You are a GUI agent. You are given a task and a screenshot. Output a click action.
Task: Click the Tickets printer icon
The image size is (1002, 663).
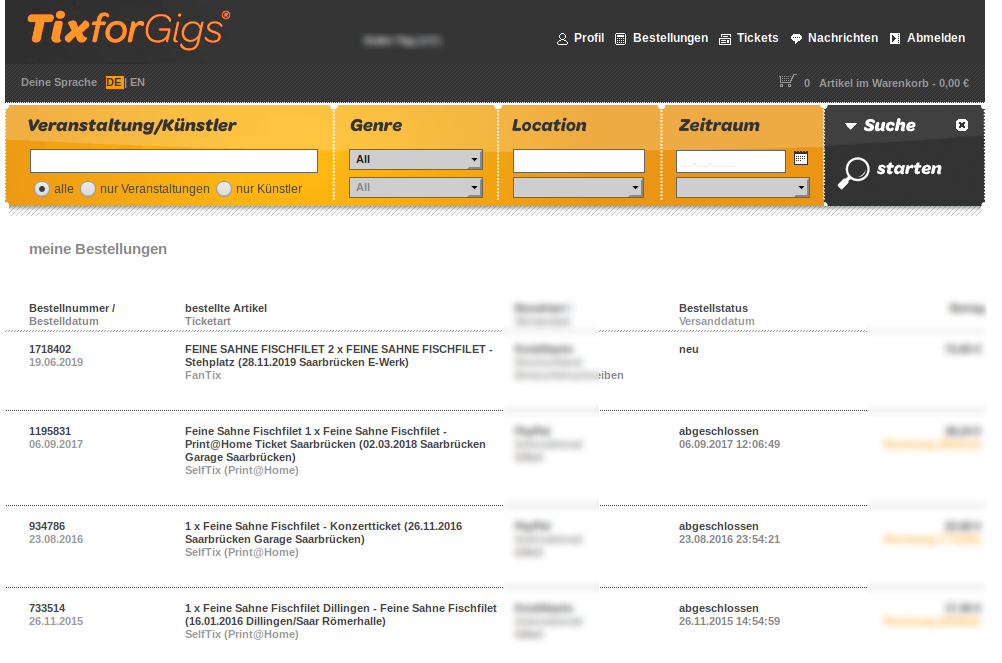(725, 39)
